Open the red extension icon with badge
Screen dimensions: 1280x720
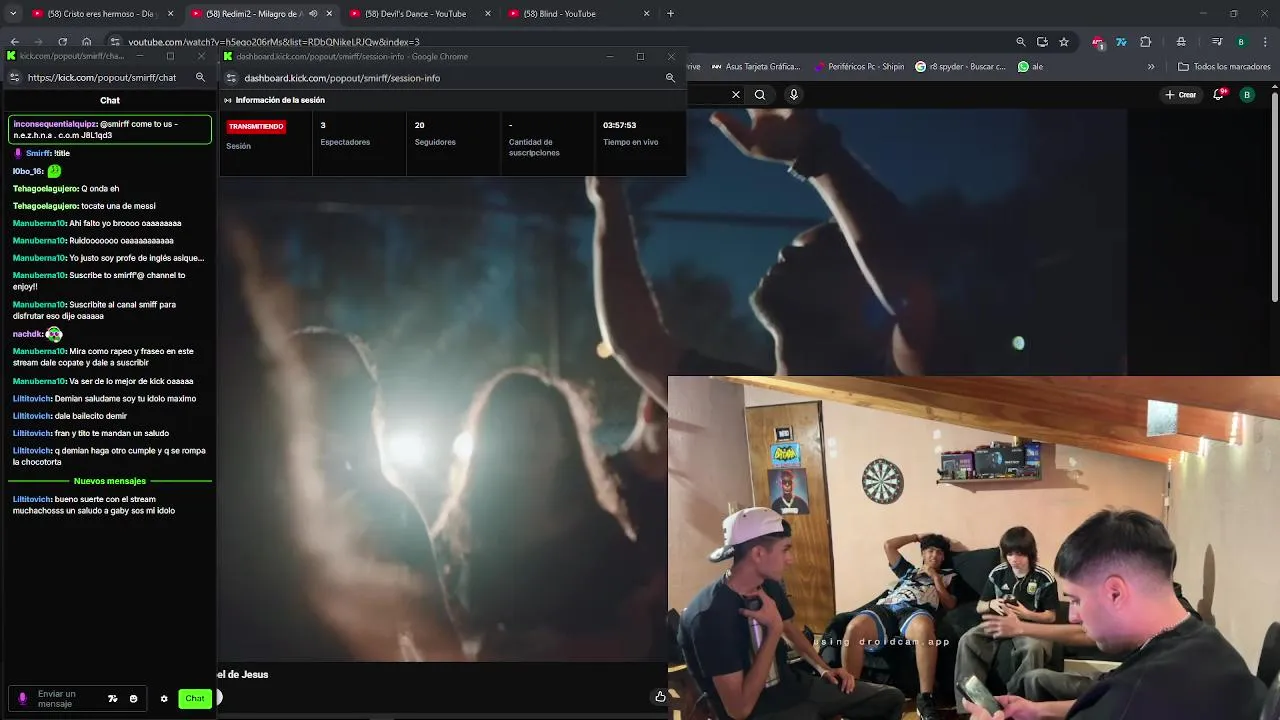[x=1098, y=42]
